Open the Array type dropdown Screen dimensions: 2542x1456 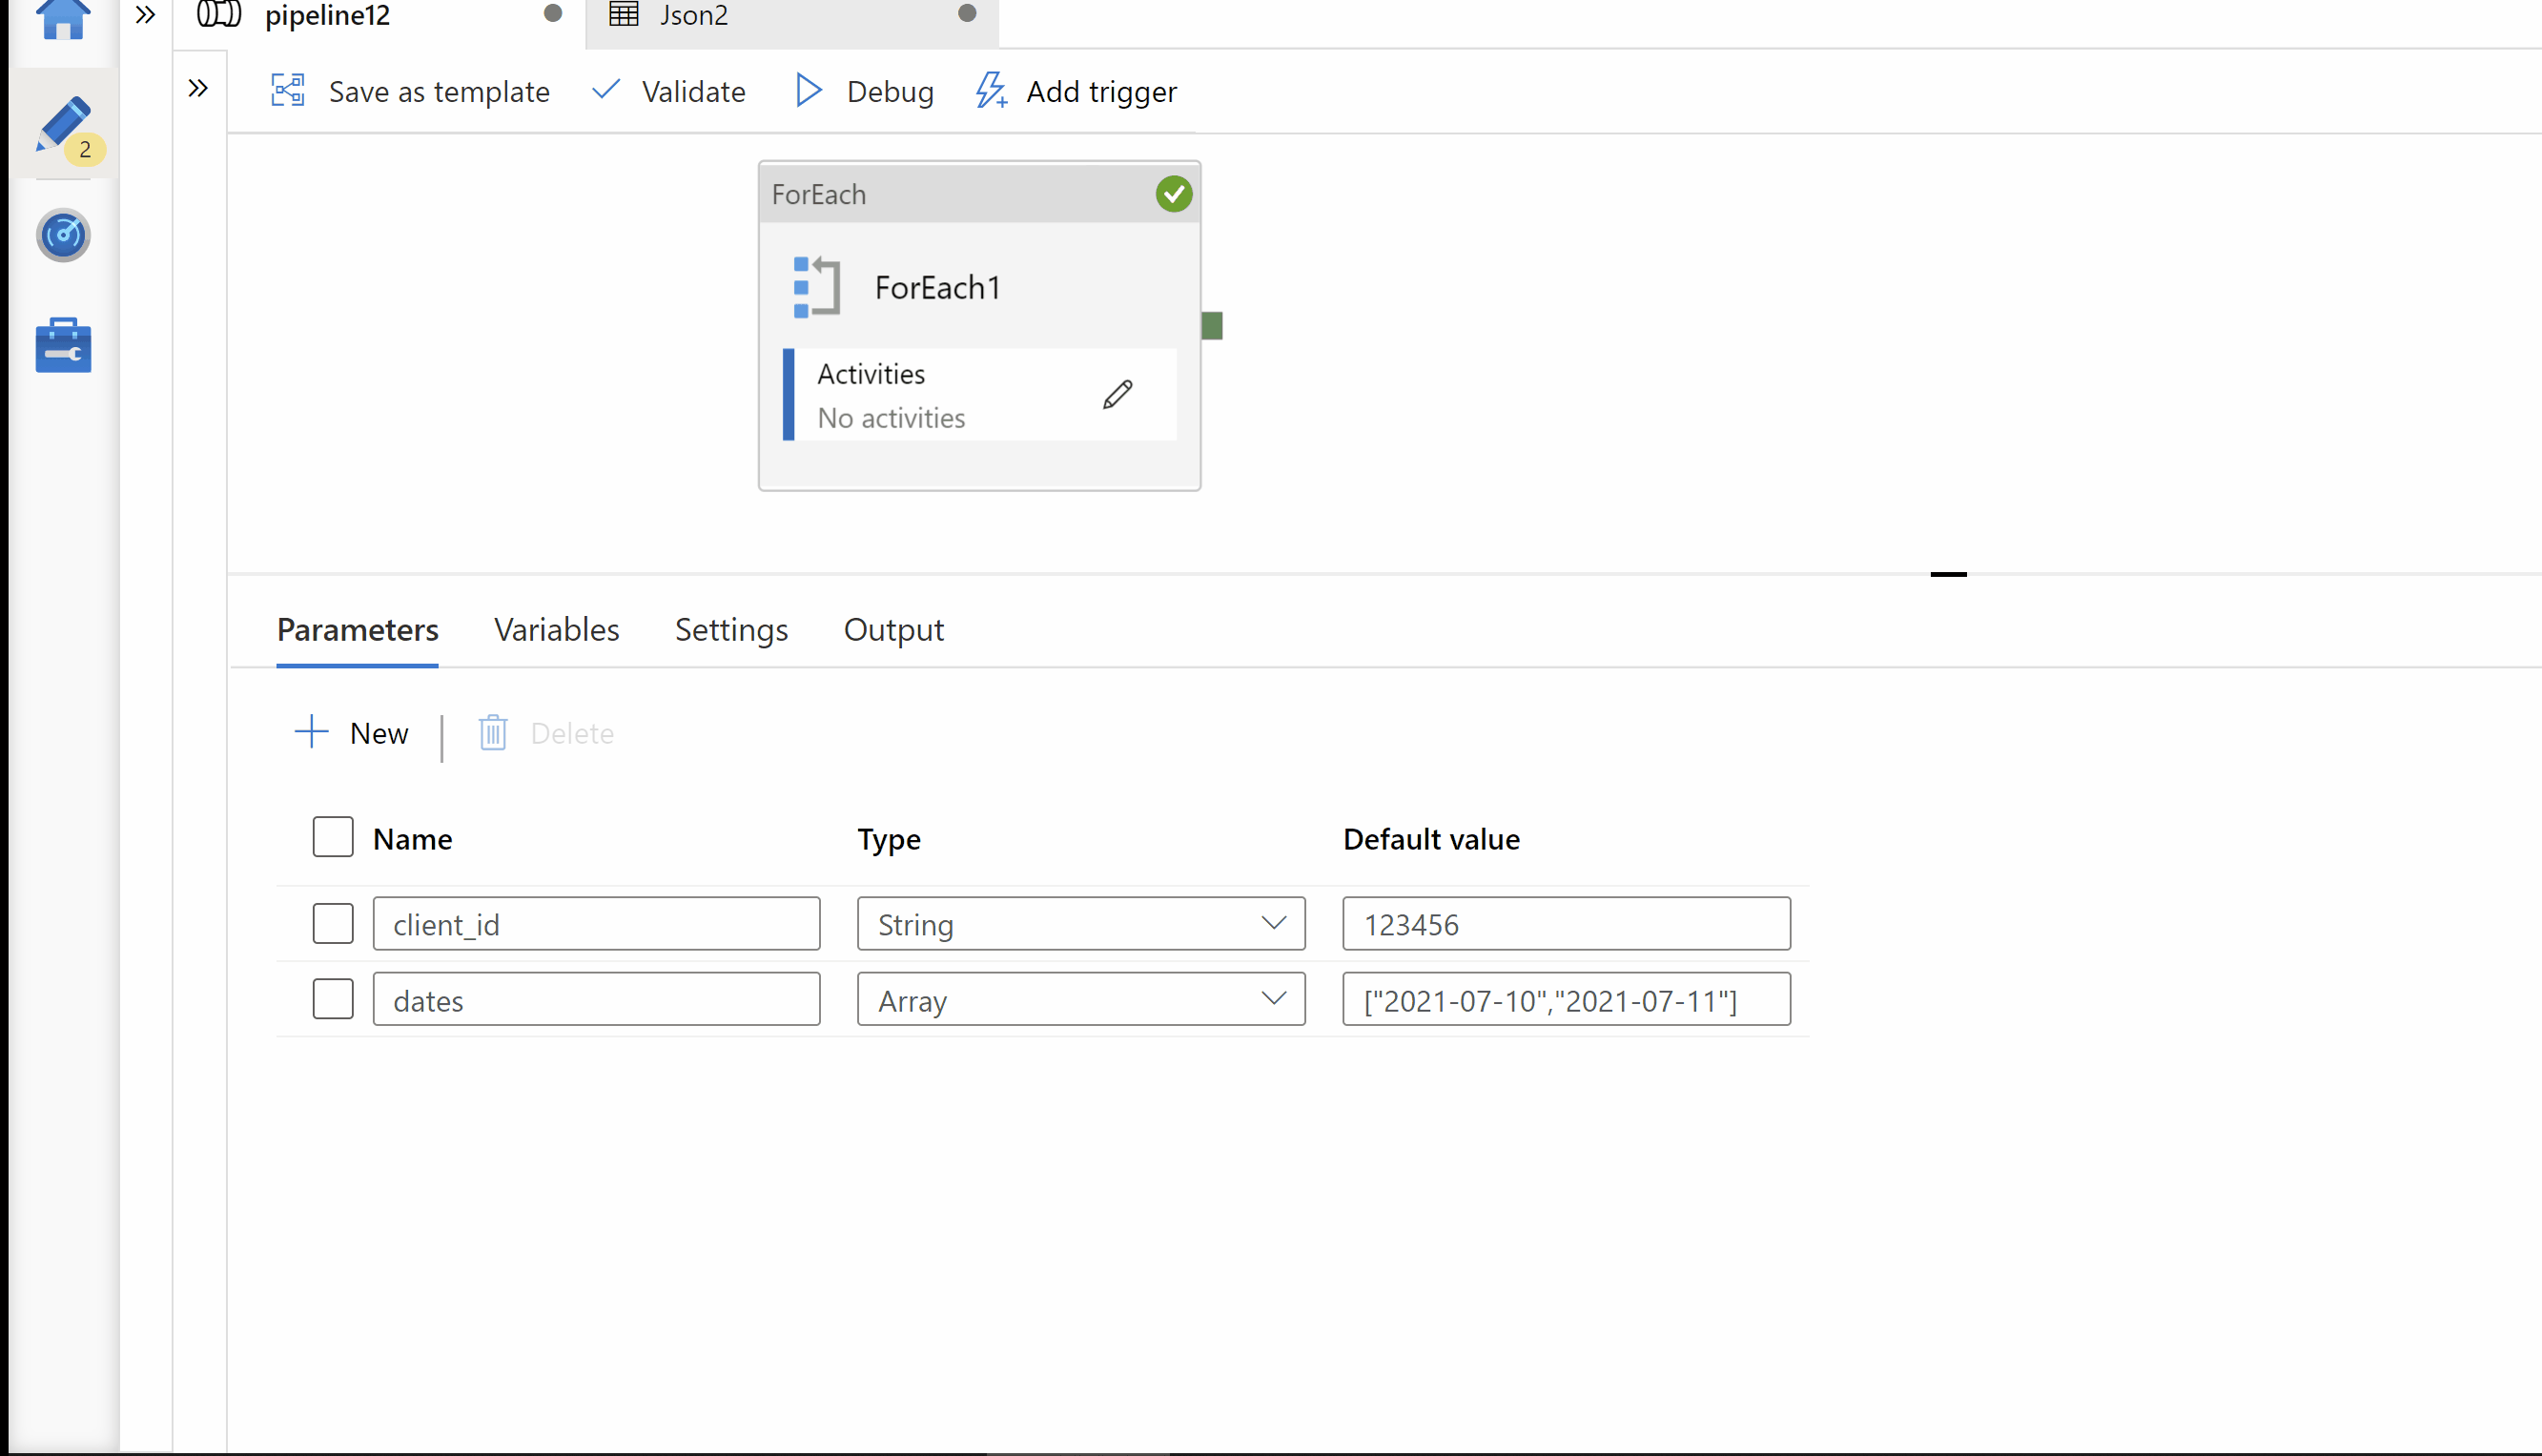point(1080,999)
